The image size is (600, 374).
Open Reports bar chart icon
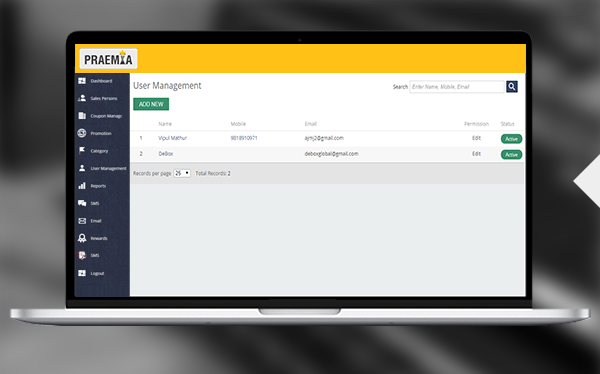click(82, 186)
